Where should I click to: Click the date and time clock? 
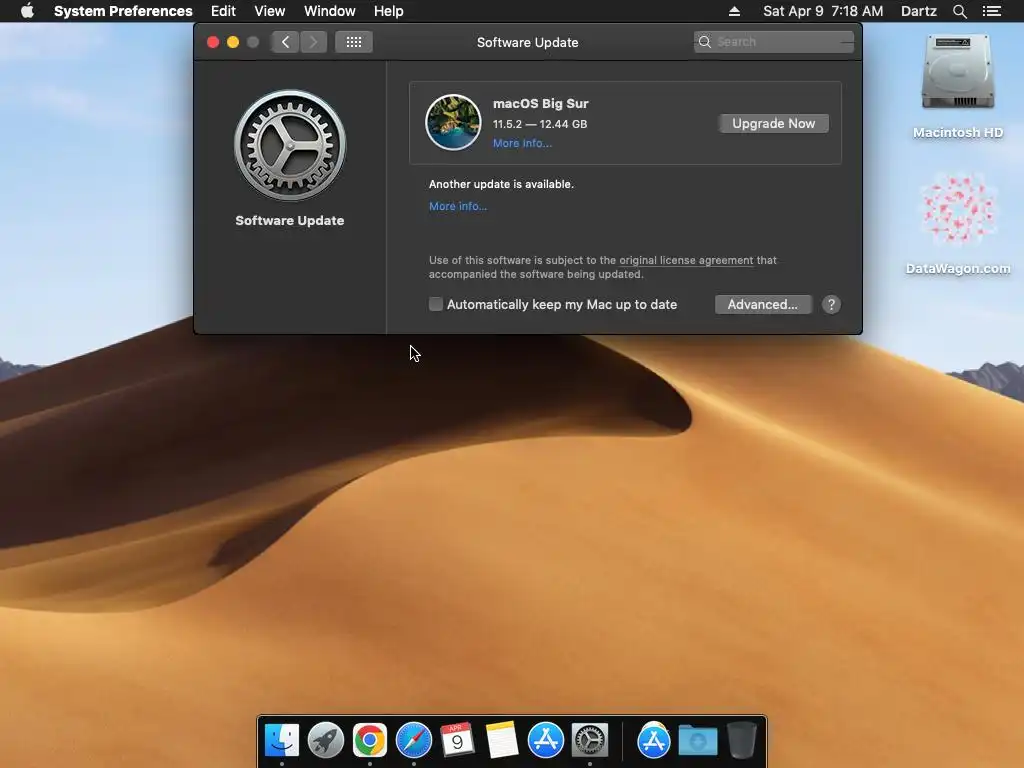[823, 11]
